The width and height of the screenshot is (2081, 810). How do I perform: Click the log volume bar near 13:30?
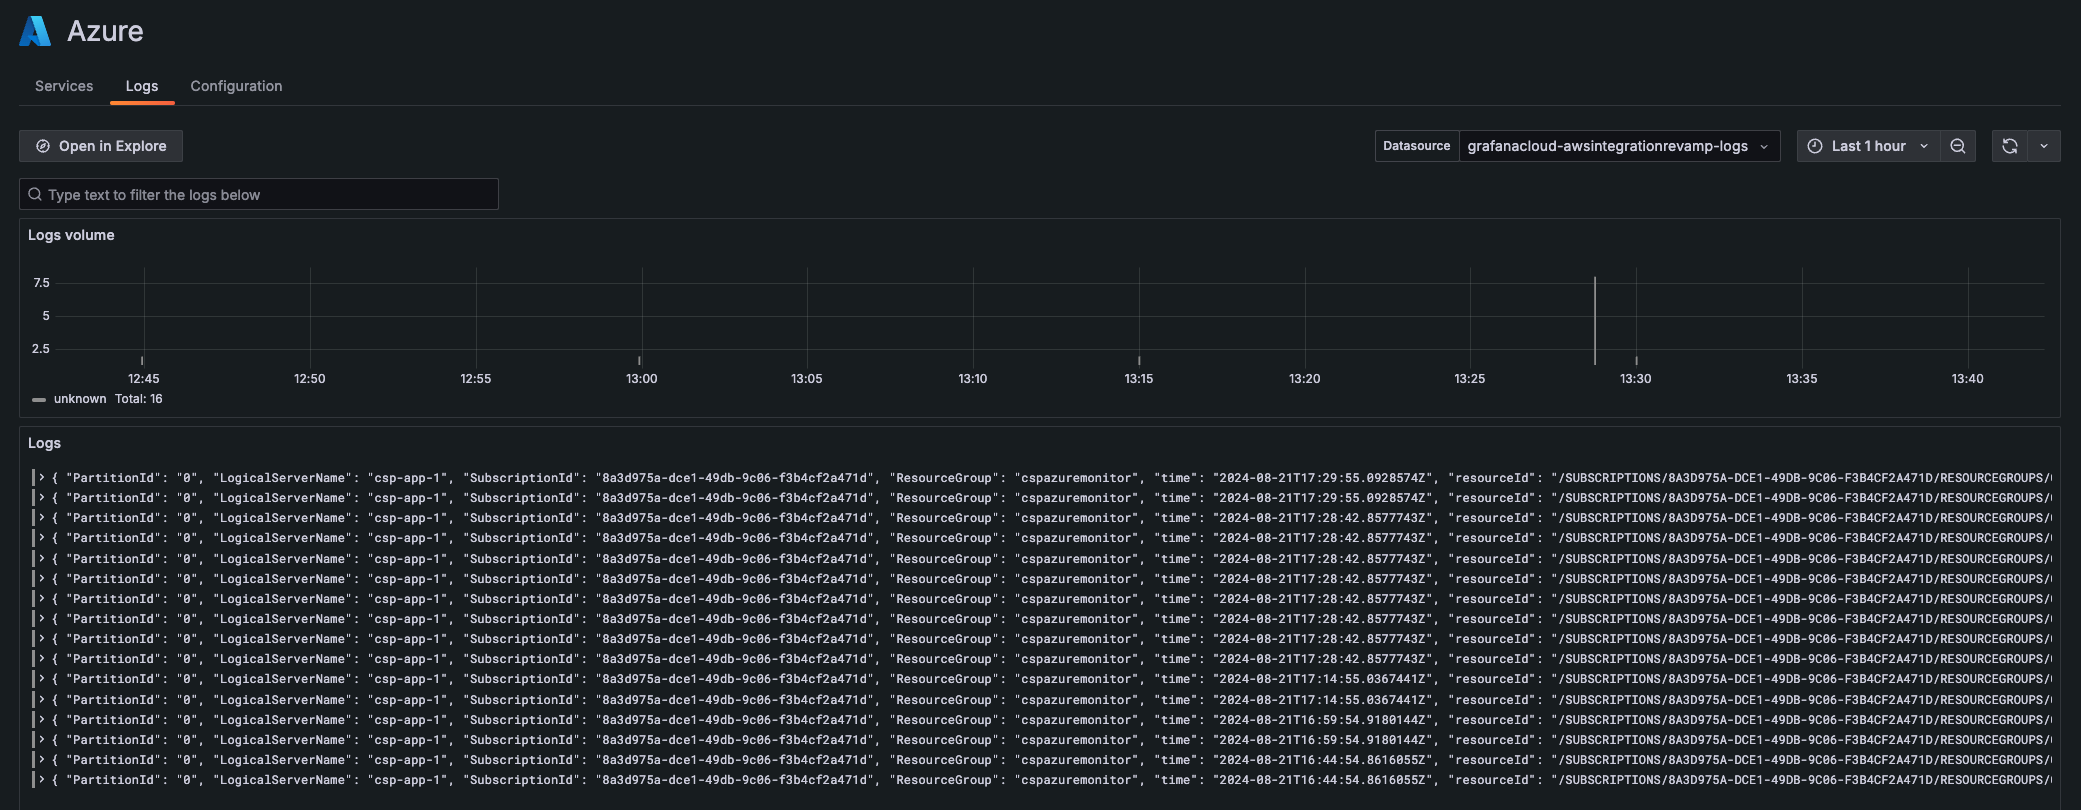coord(1594,320)
